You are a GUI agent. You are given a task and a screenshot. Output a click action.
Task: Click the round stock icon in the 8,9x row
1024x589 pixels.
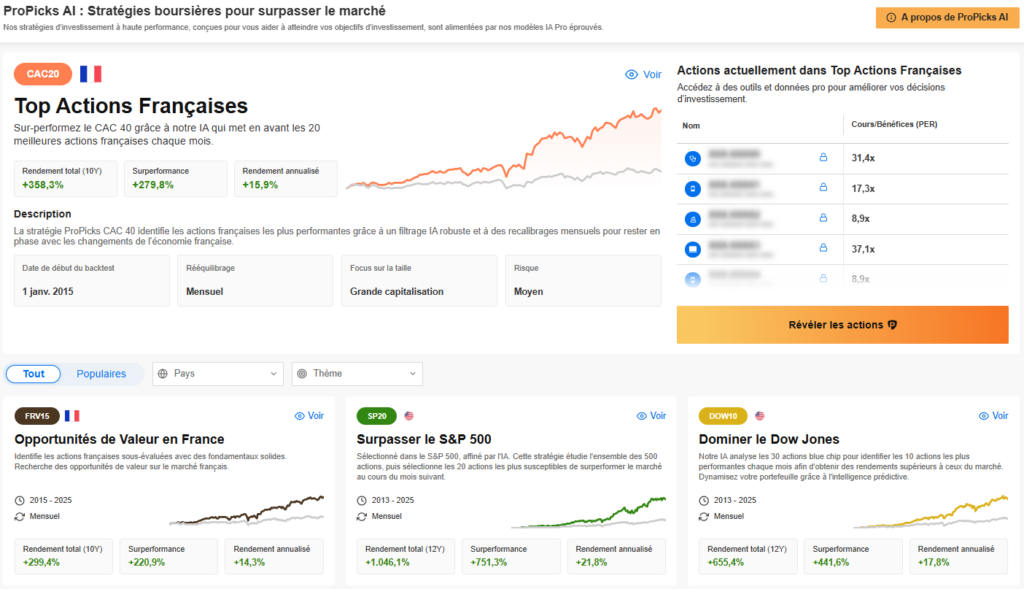pyautogui.click(x=692, y=219)
